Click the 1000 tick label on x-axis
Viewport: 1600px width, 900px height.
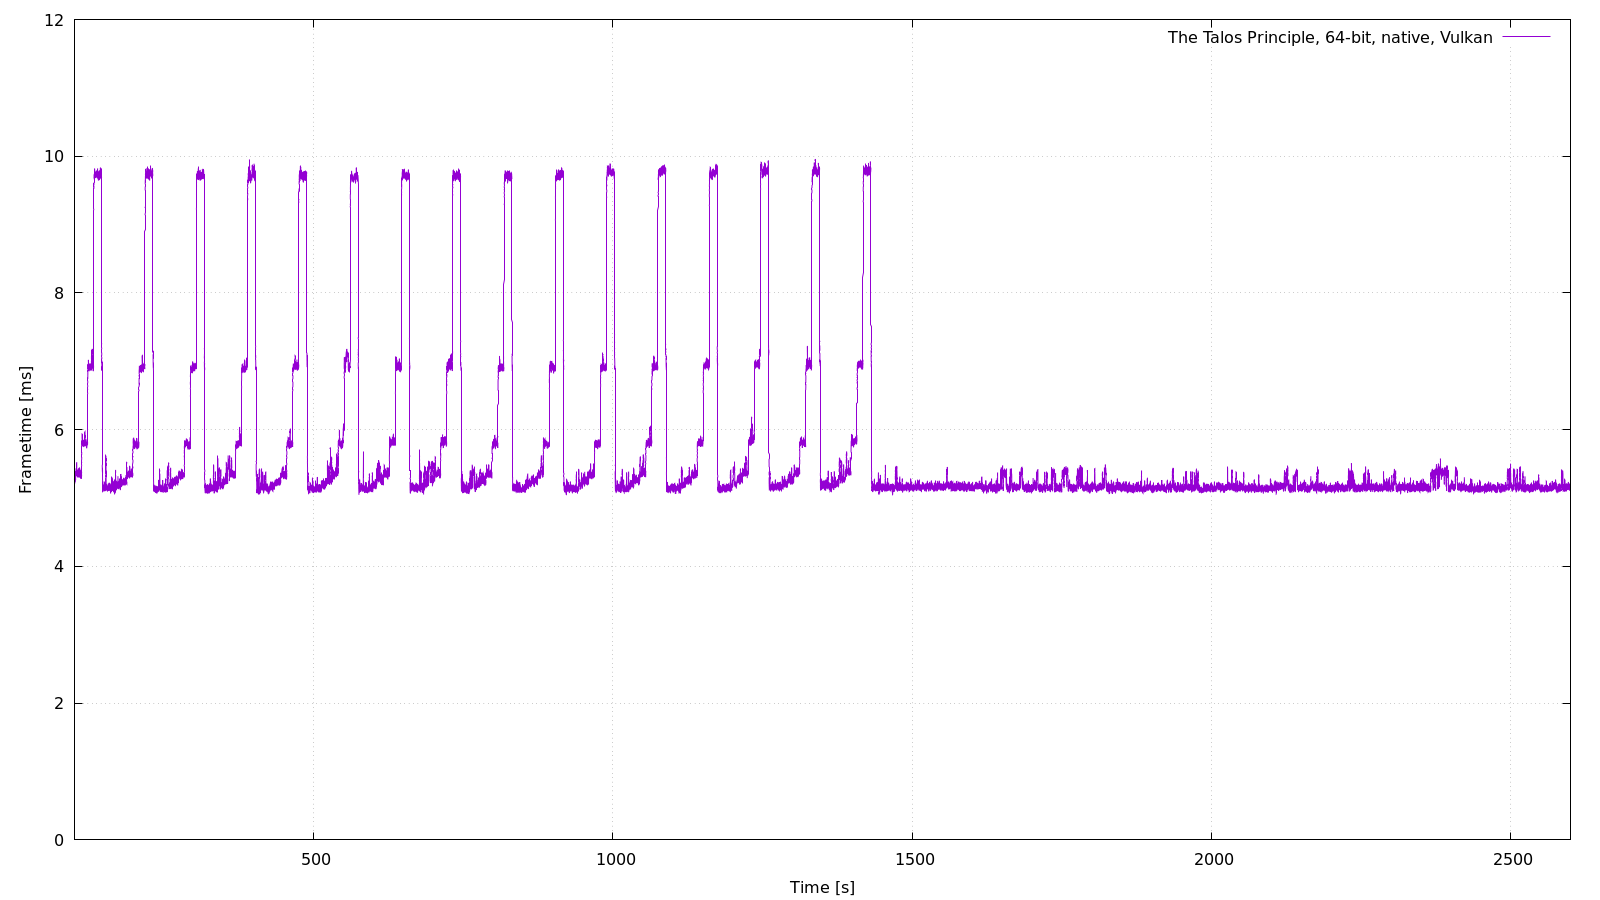pos(615,860)
